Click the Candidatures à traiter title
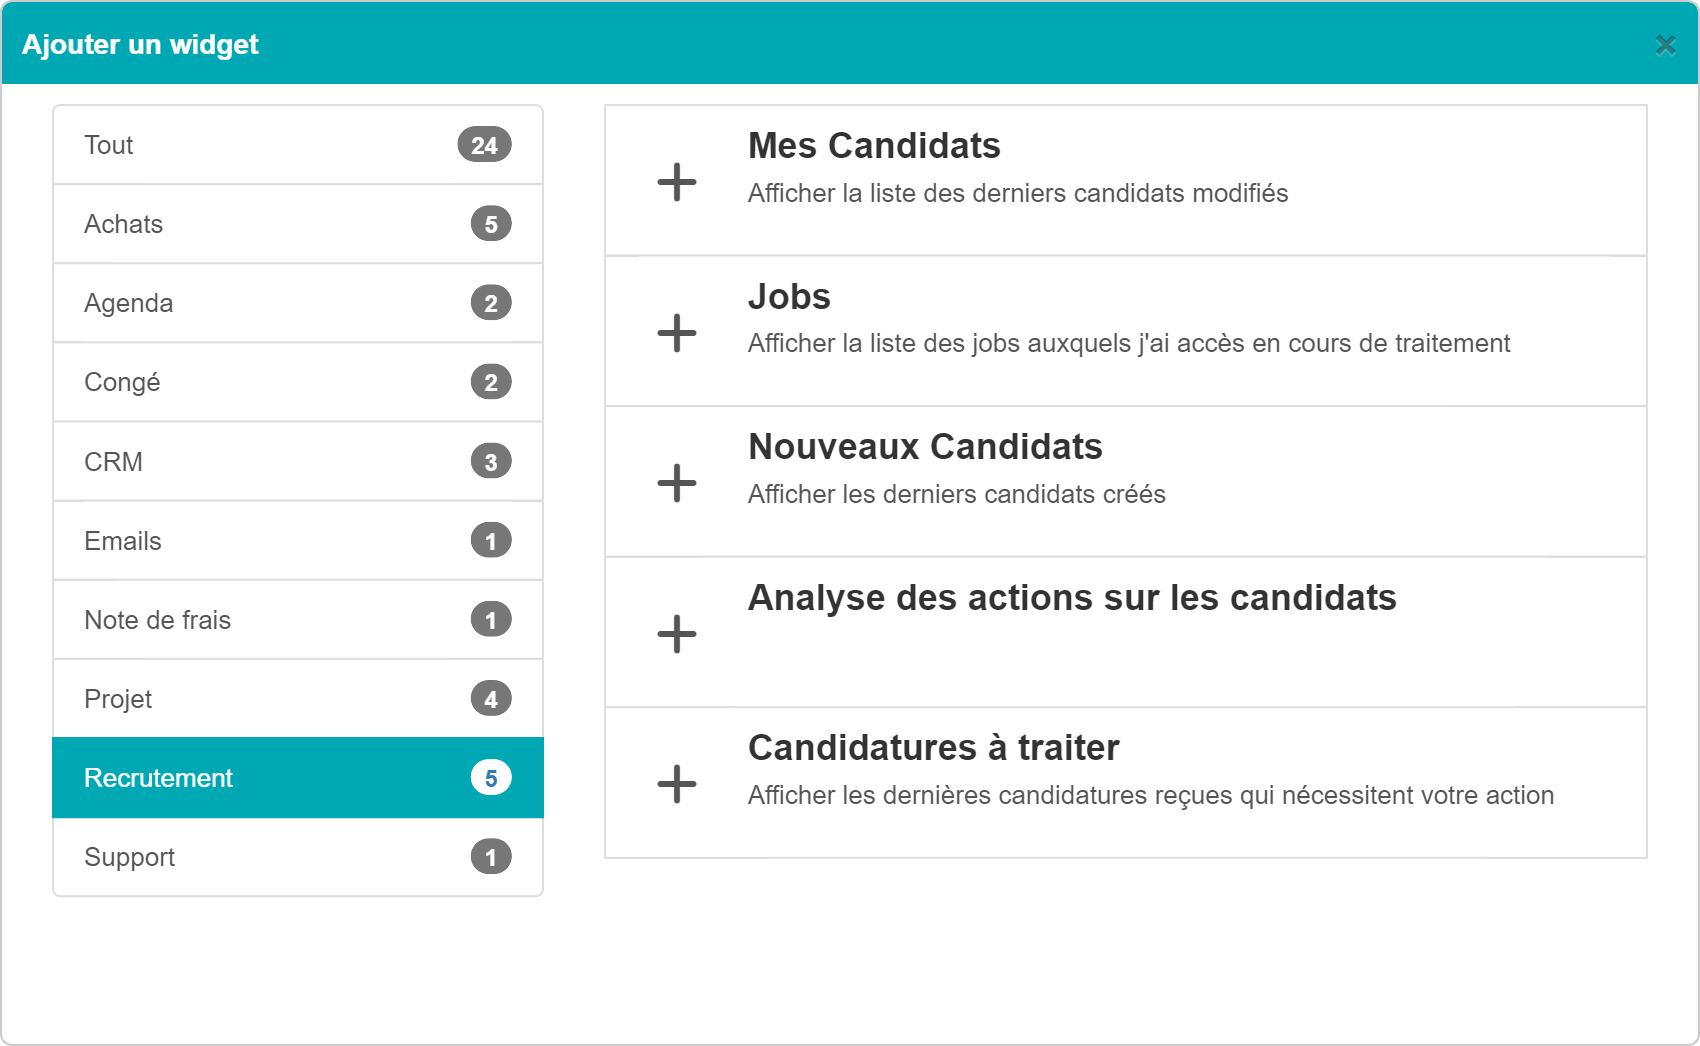The image size is (1700, 1046). pyautogui.click(x=934, y=748)
